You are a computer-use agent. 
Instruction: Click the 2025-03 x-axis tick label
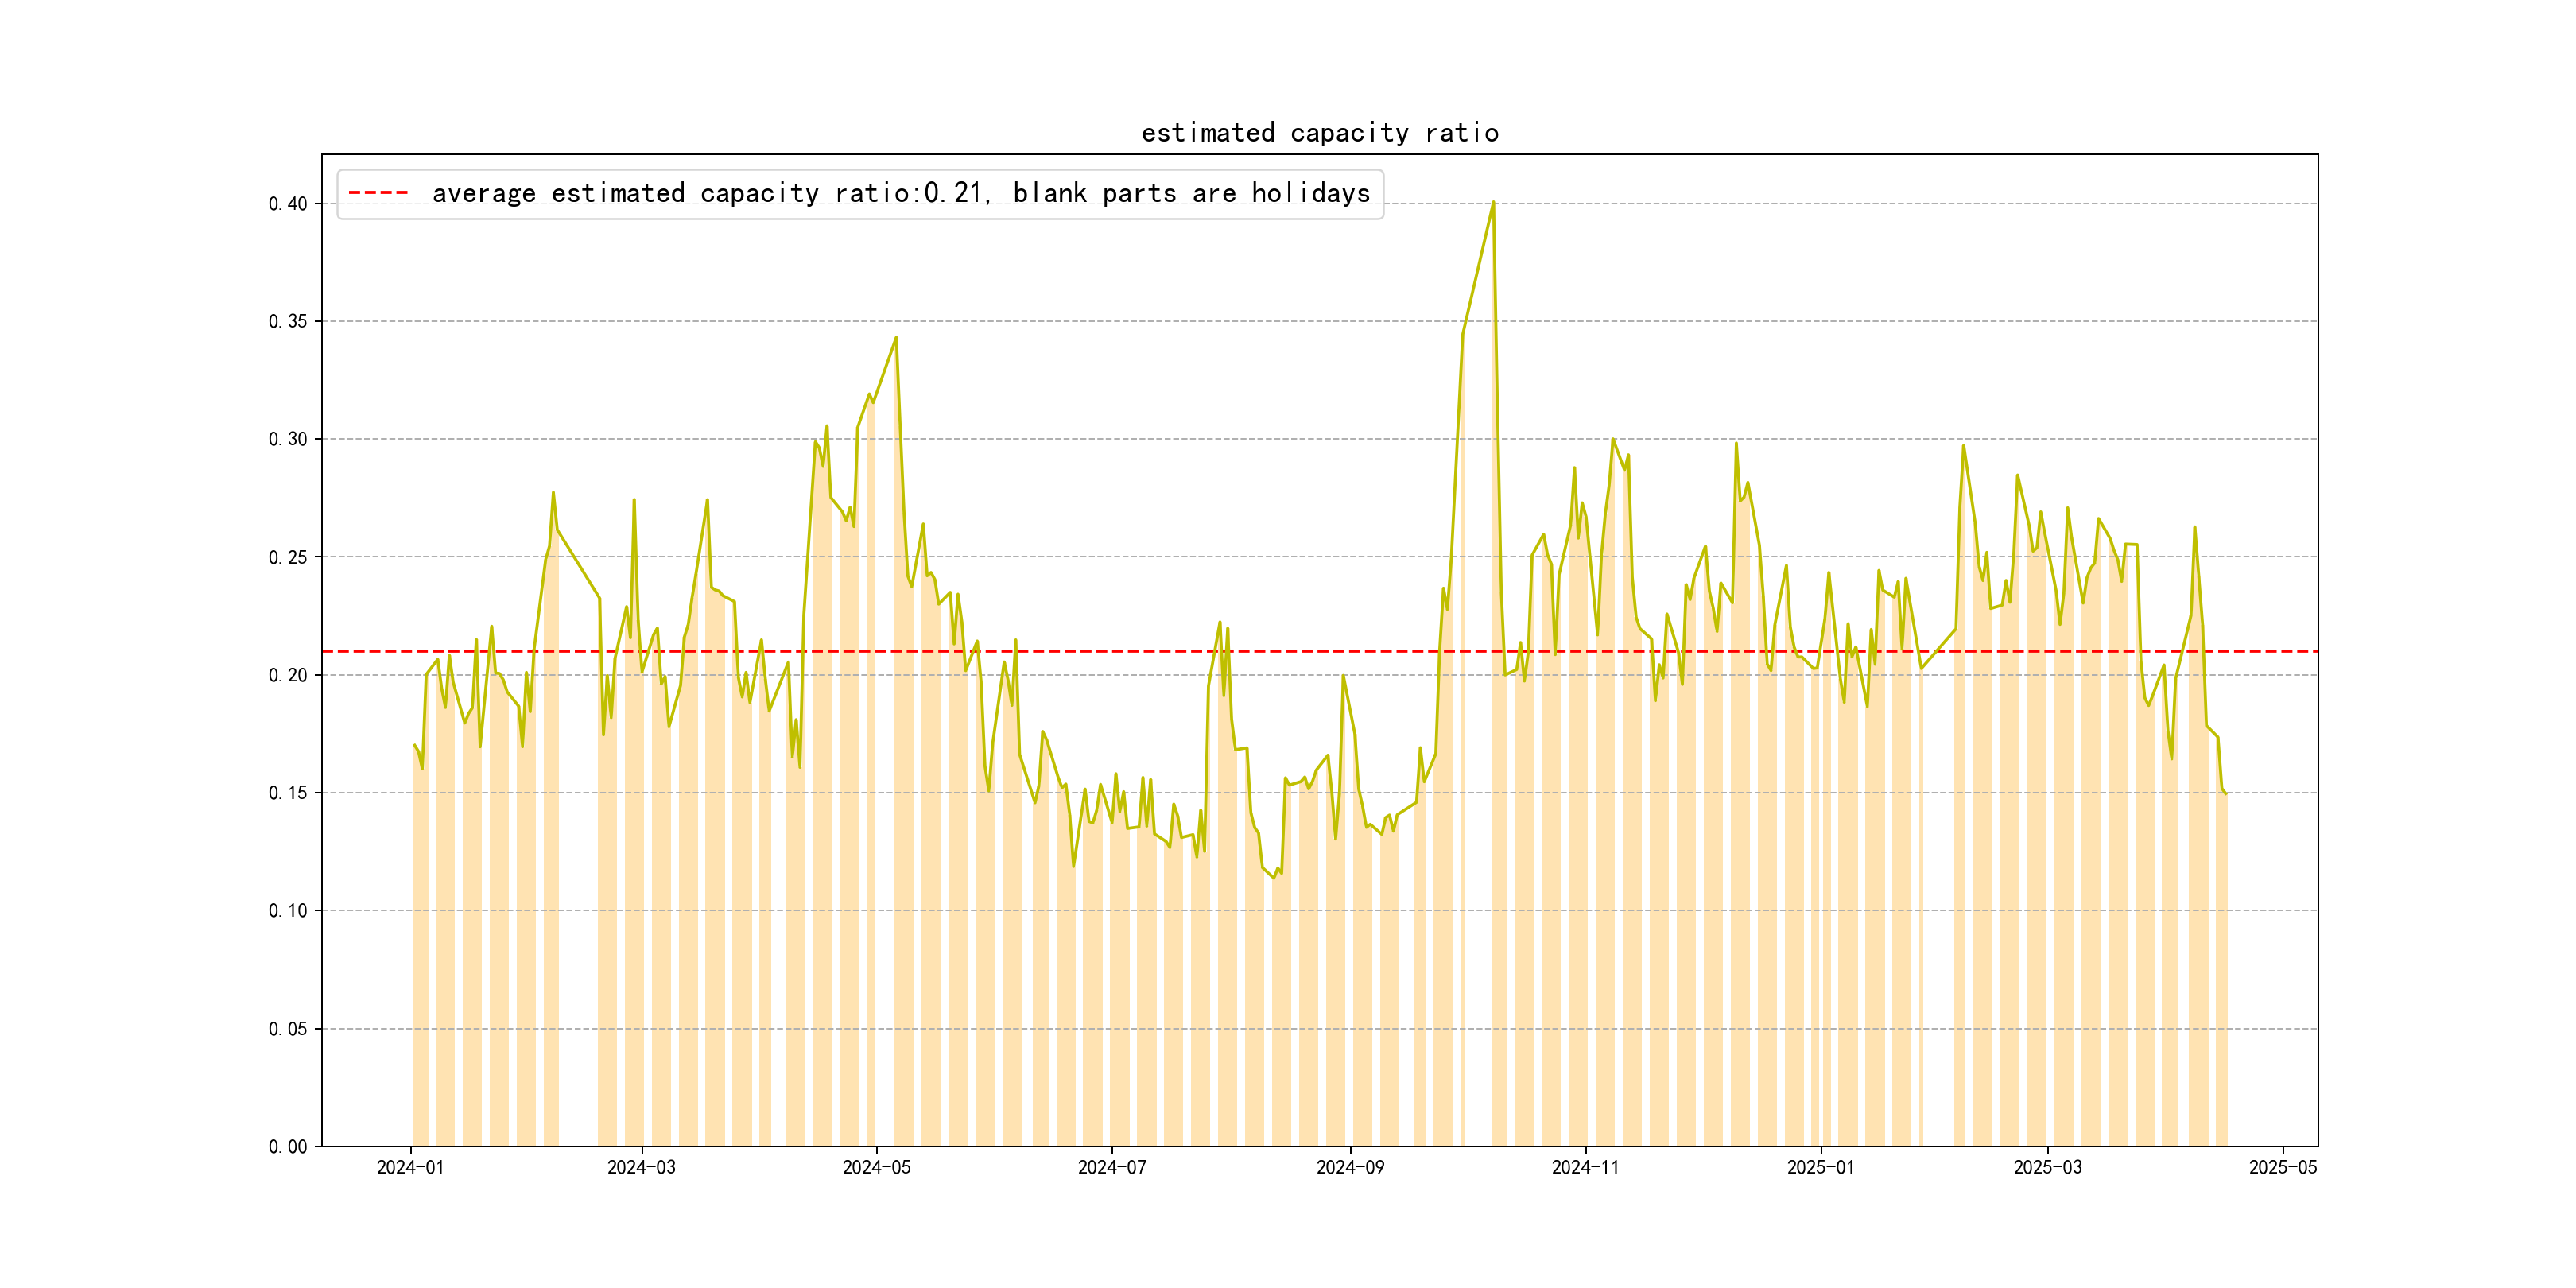2047,1167
